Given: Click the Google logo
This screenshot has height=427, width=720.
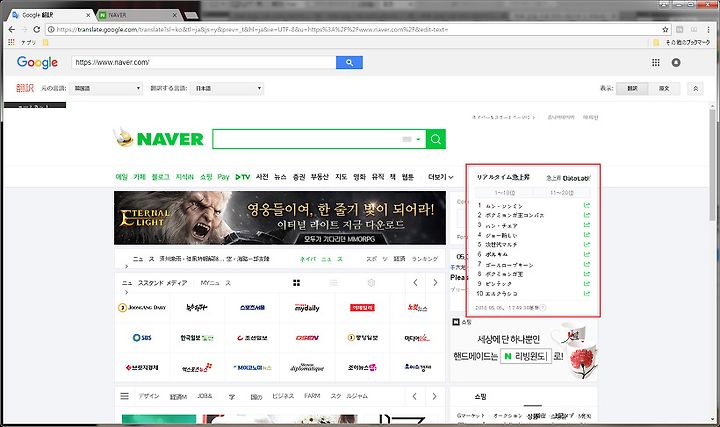Looking at the screenshot, I should coord(37,62).
